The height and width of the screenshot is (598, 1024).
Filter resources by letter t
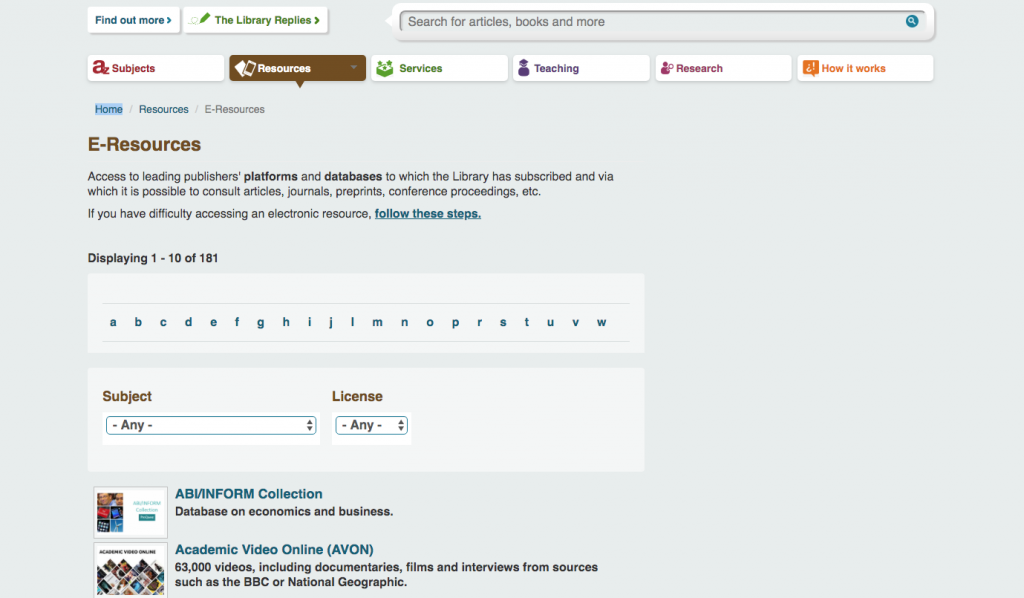click(x=526, y=322)
